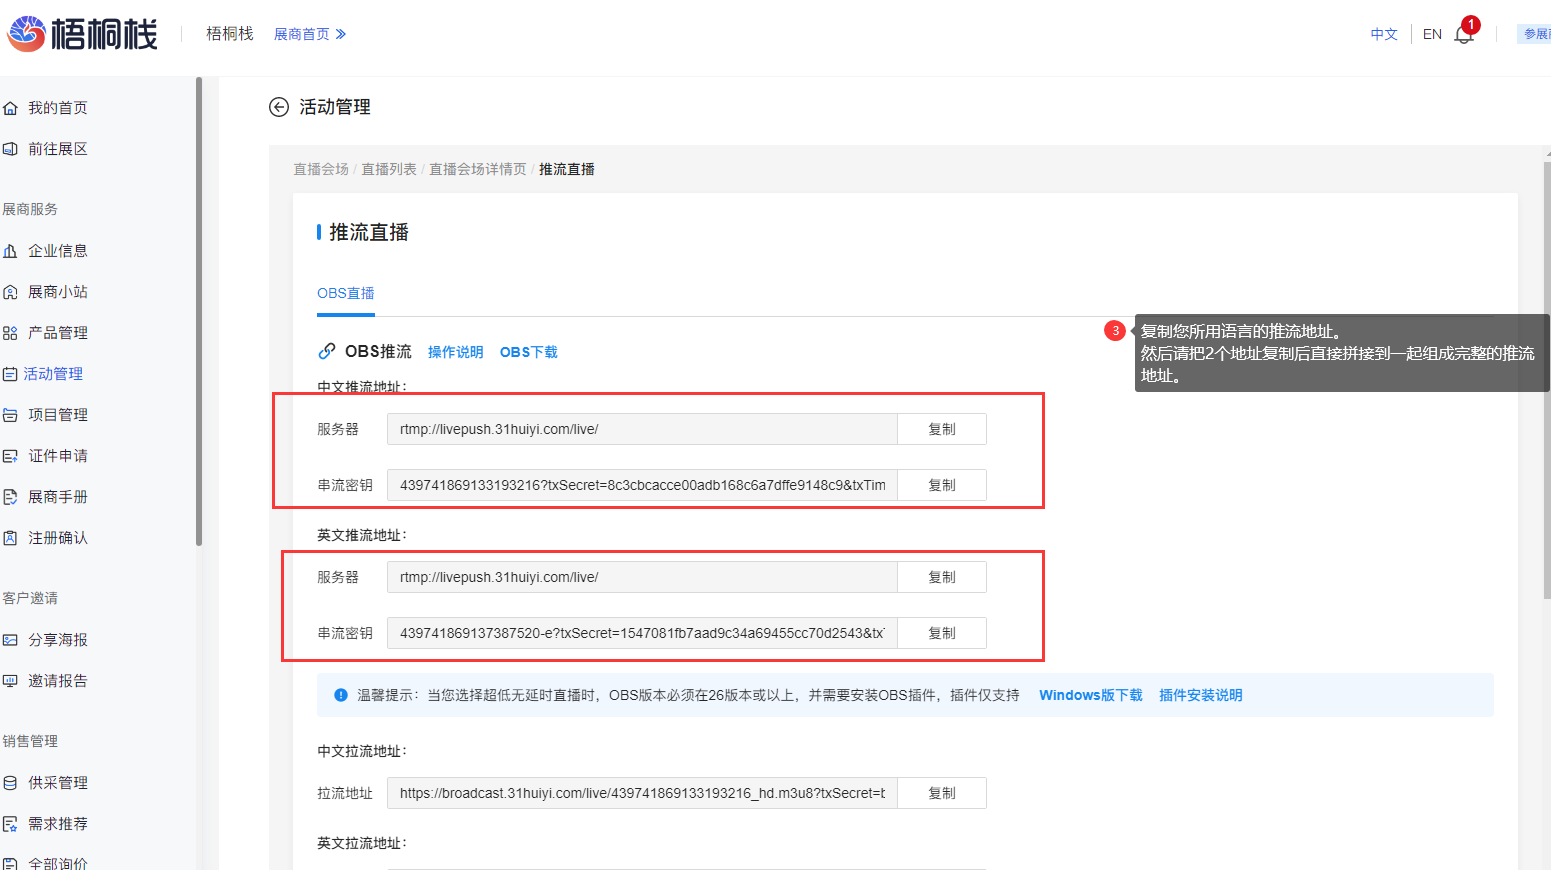
Task: Click Chinese push 串流密钥 input field
Action: pos(642,485)
